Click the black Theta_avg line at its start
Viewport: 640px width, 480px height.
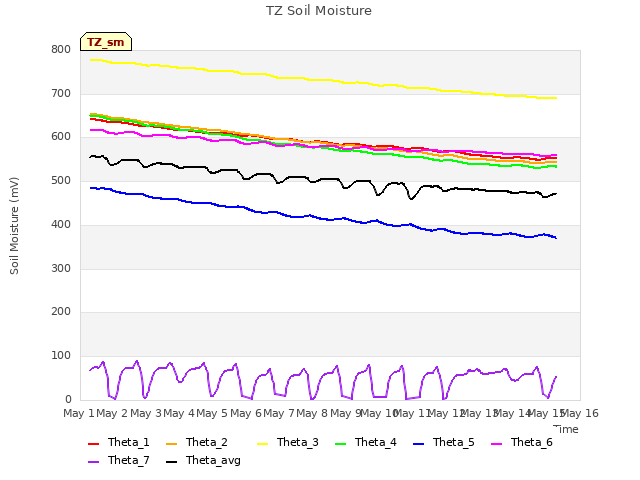(x=91, y=157)
